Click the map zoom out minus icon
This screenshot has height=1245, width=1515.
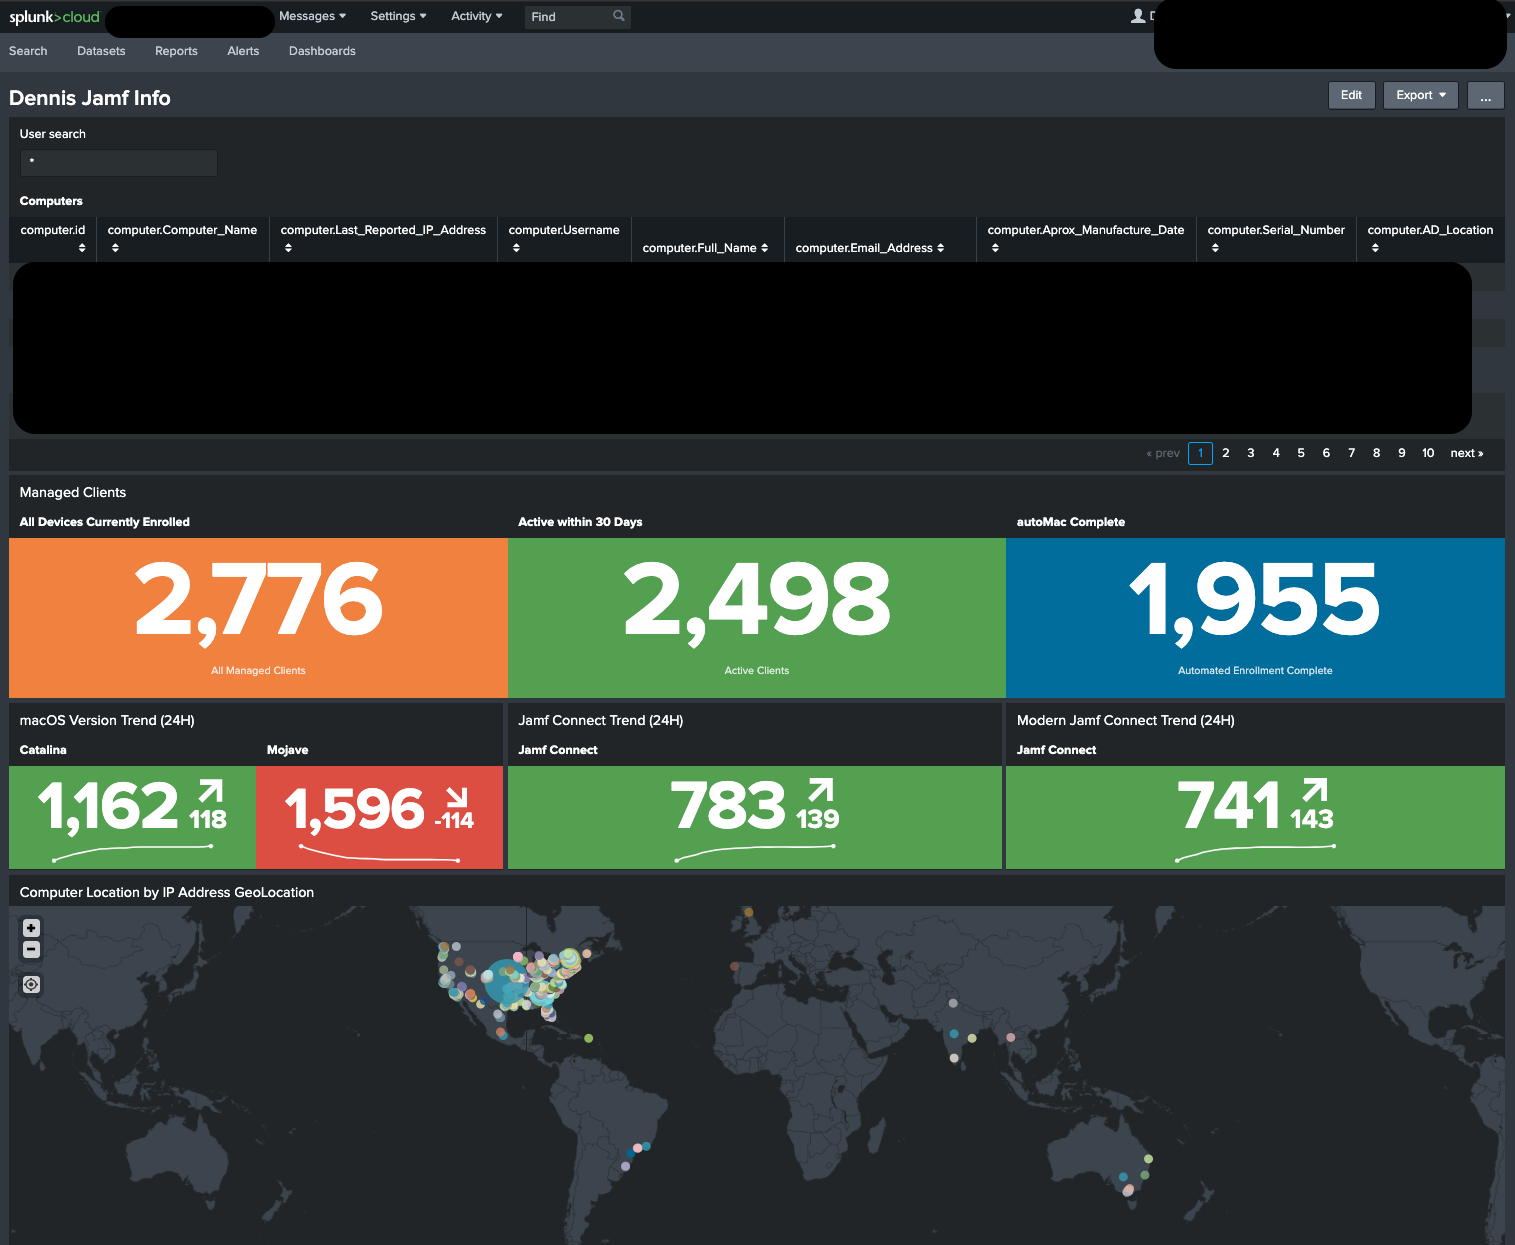tap(31, 949)
